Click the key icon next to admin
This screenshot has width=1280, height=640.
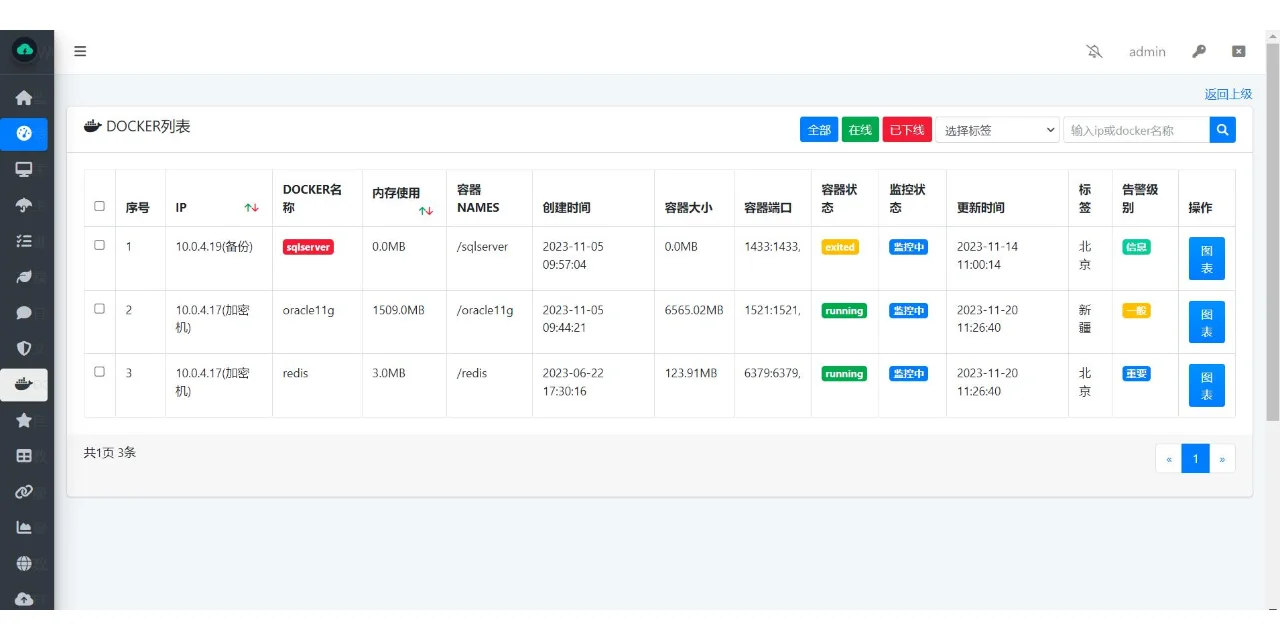pyautogui.click(x=1199, y=51)
